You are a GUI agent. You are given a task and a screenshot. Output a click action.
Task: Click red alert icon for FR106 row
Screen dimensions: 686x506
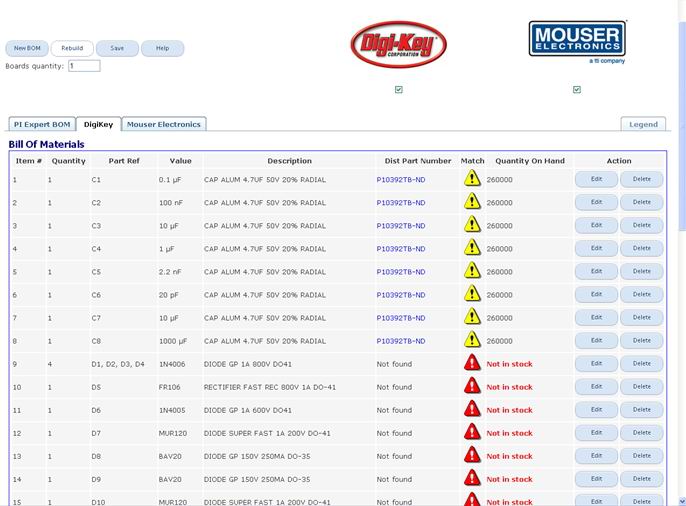[472, 386]
